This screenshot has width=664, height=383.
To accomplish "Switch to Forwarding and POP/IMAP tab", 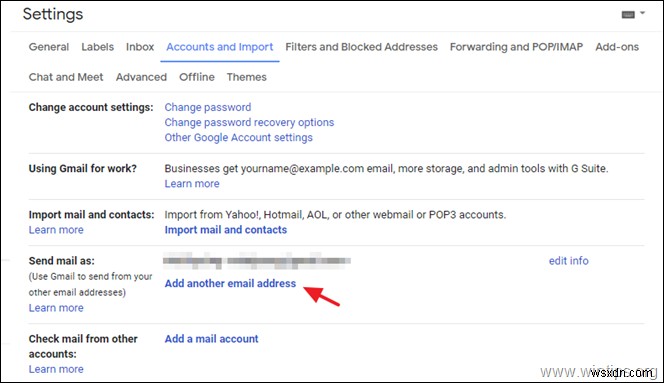I will pyautogui.click(x=516, y=47).
